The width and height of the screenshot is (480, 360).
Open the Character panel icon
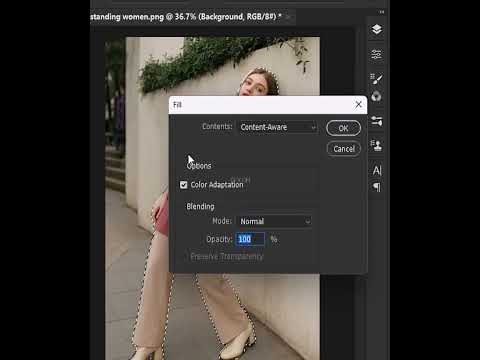[x=377, y=170]
